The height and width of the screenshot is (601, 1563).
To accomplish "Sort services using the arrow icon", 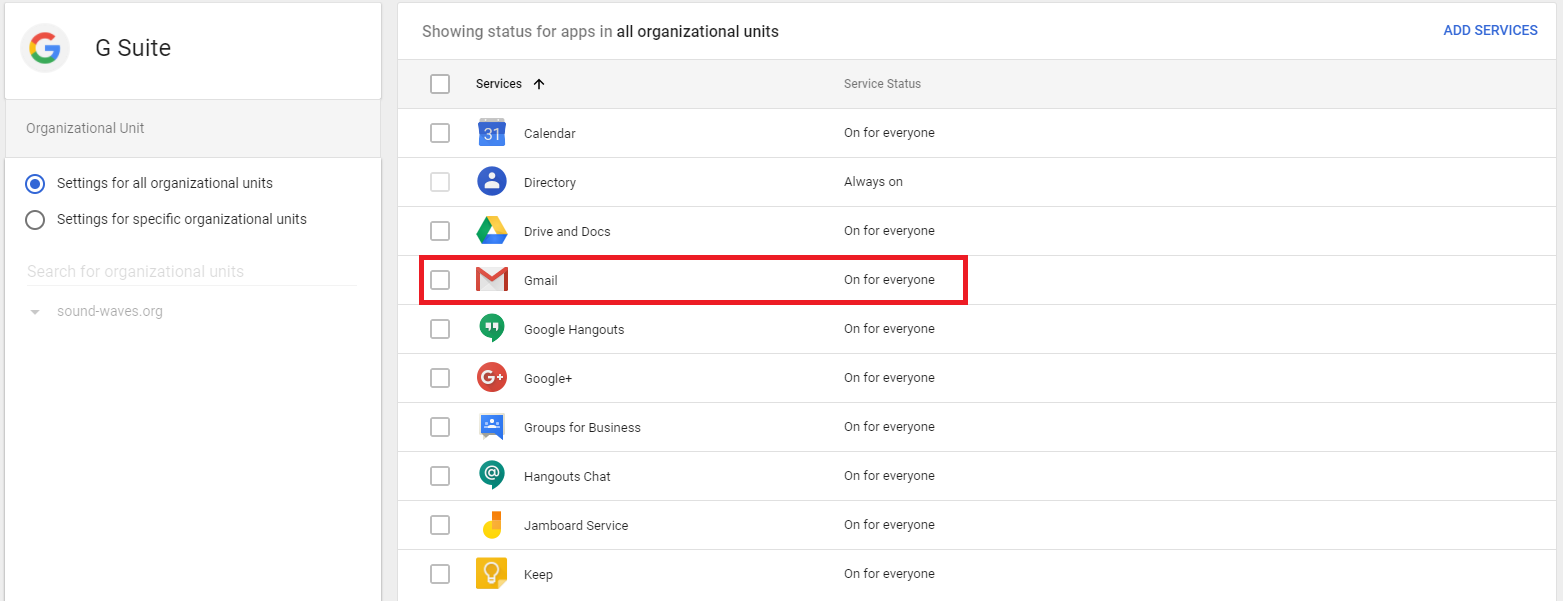I will click(539, 84).
